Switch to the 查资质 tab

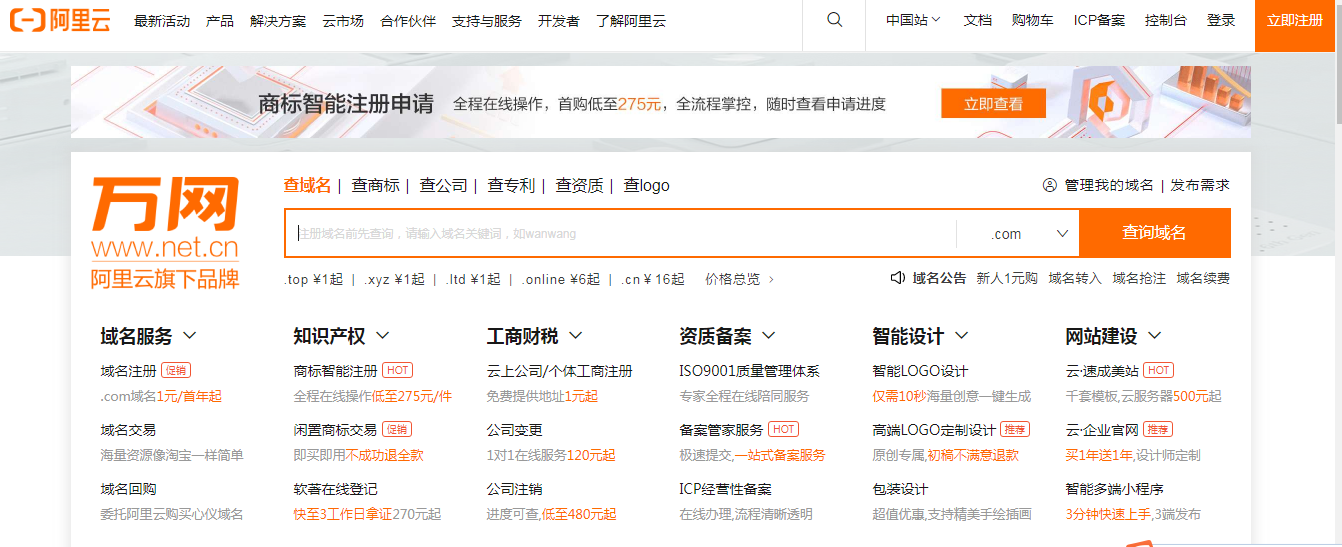click(579, 185)
